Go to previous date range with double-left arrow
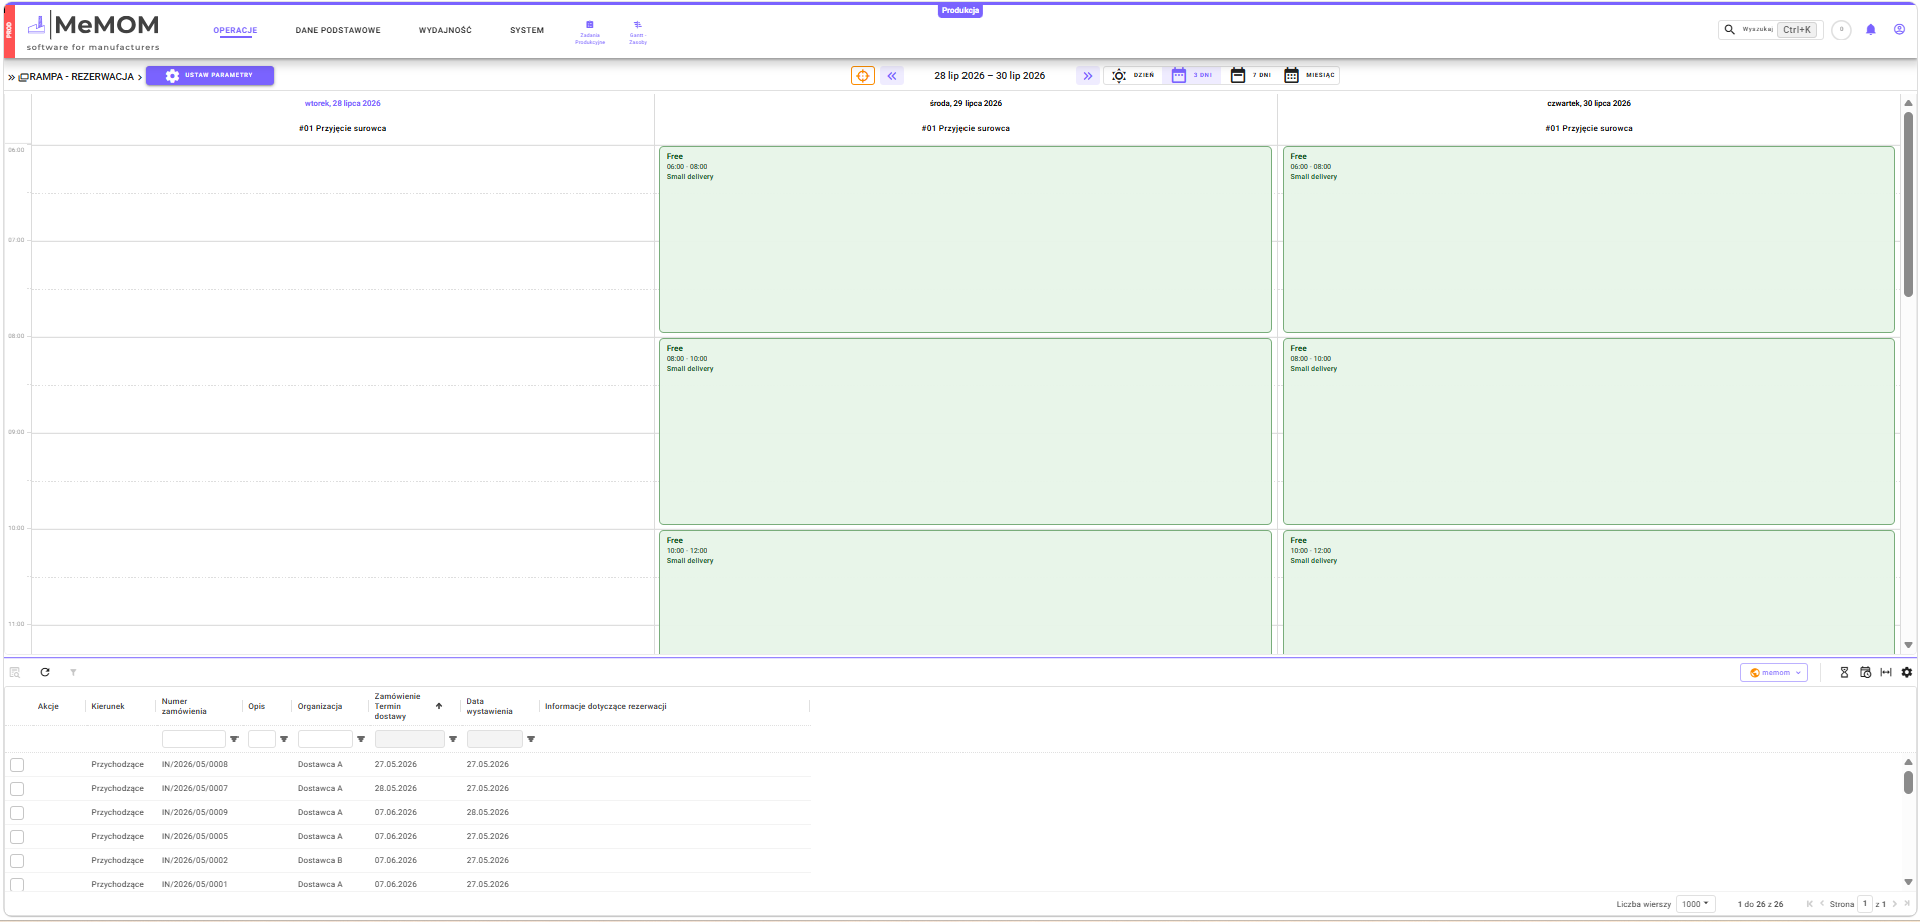1920x922 pixels. [x=892, y=76]
